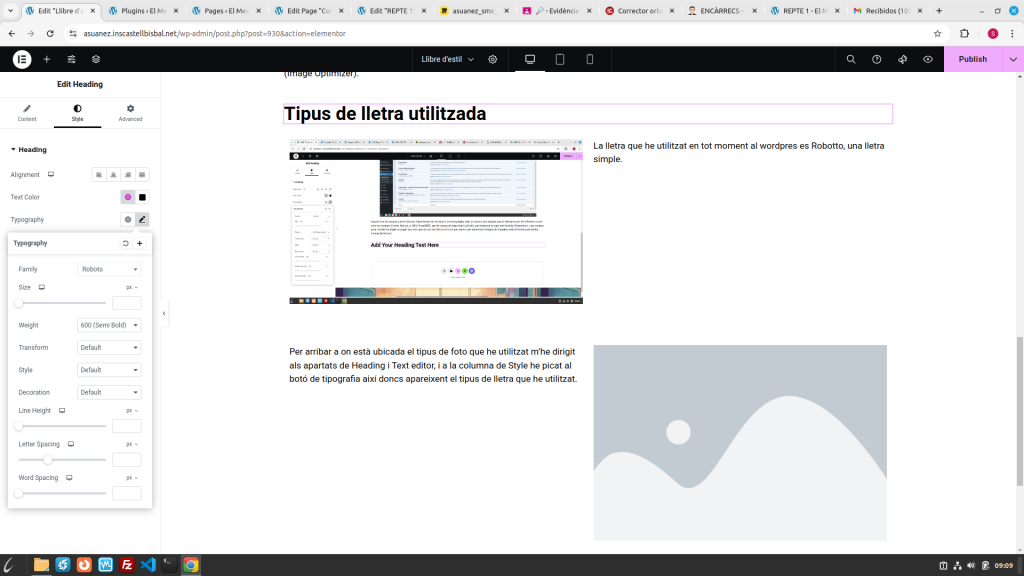Viewport: 1024px width, 576px height.
Task: Open FileZilla from the taskbar
Action: (127, 565)
